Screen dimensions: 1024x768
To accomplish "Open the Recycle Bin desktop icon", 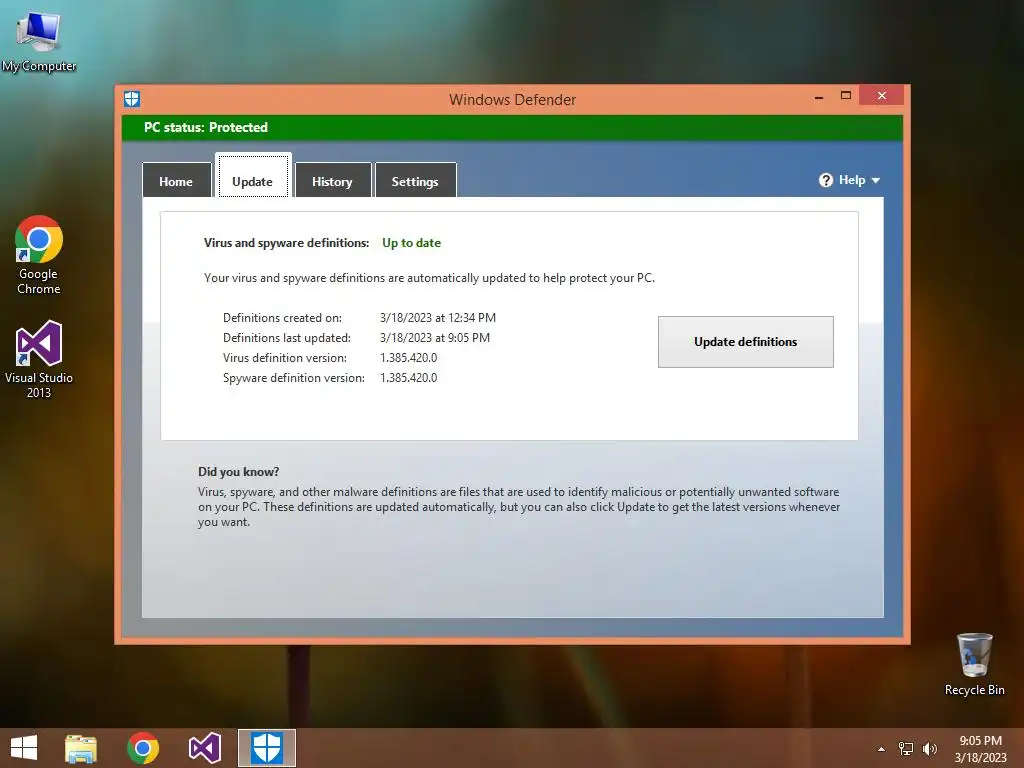I will 974,664.
